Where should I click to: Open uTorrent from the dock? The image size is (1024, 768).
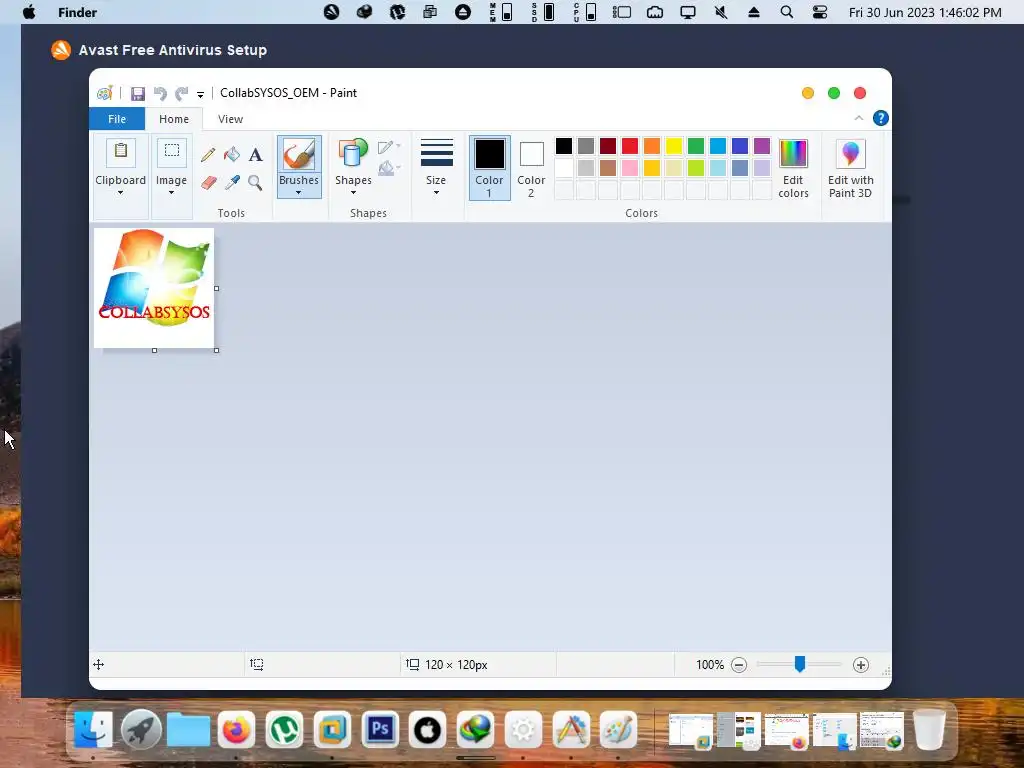click(x=284, y=729)
